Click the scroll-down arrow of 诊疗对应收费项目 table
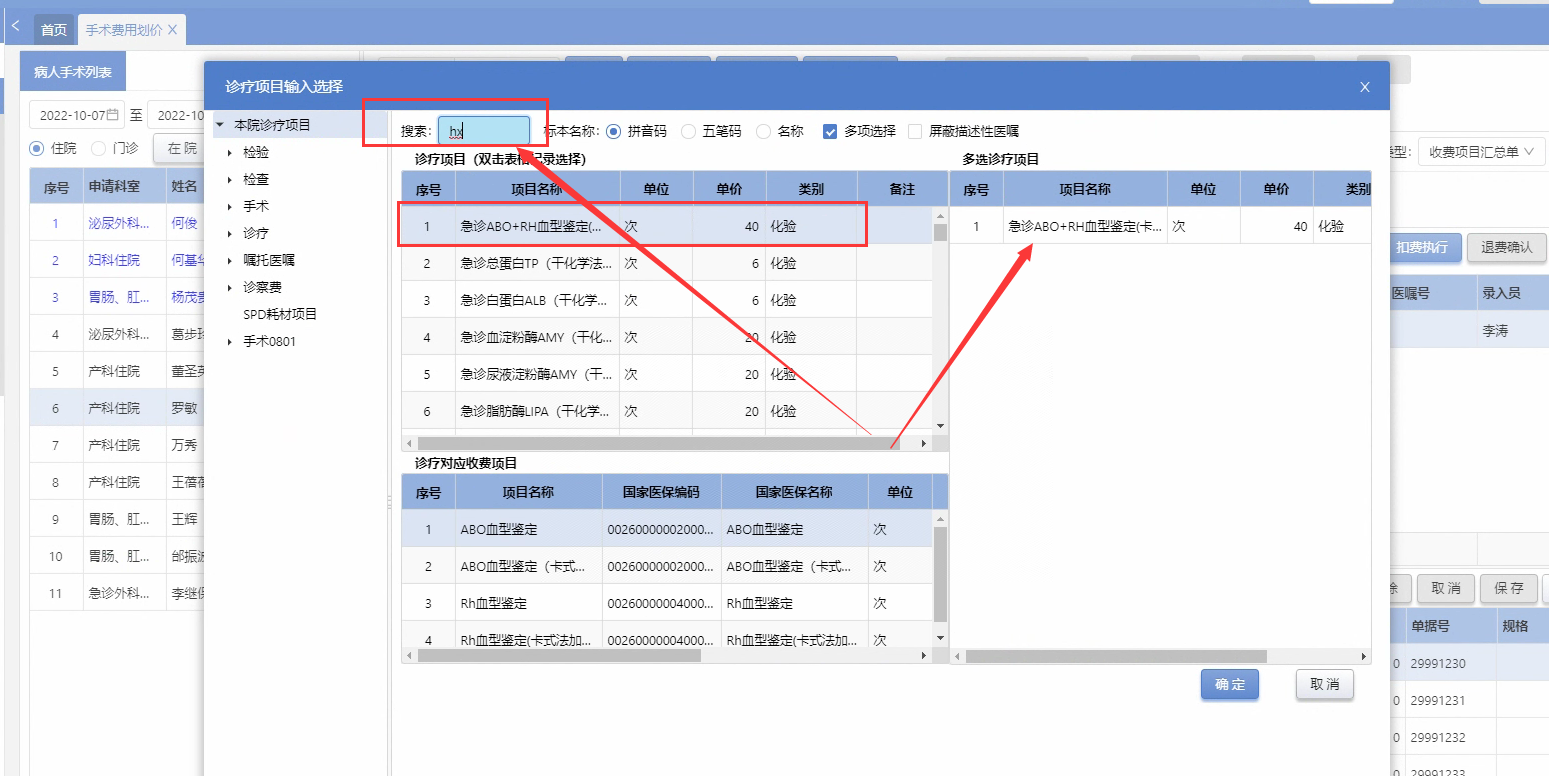Viewport: 1549px width, 776px height. coord(940,638)
